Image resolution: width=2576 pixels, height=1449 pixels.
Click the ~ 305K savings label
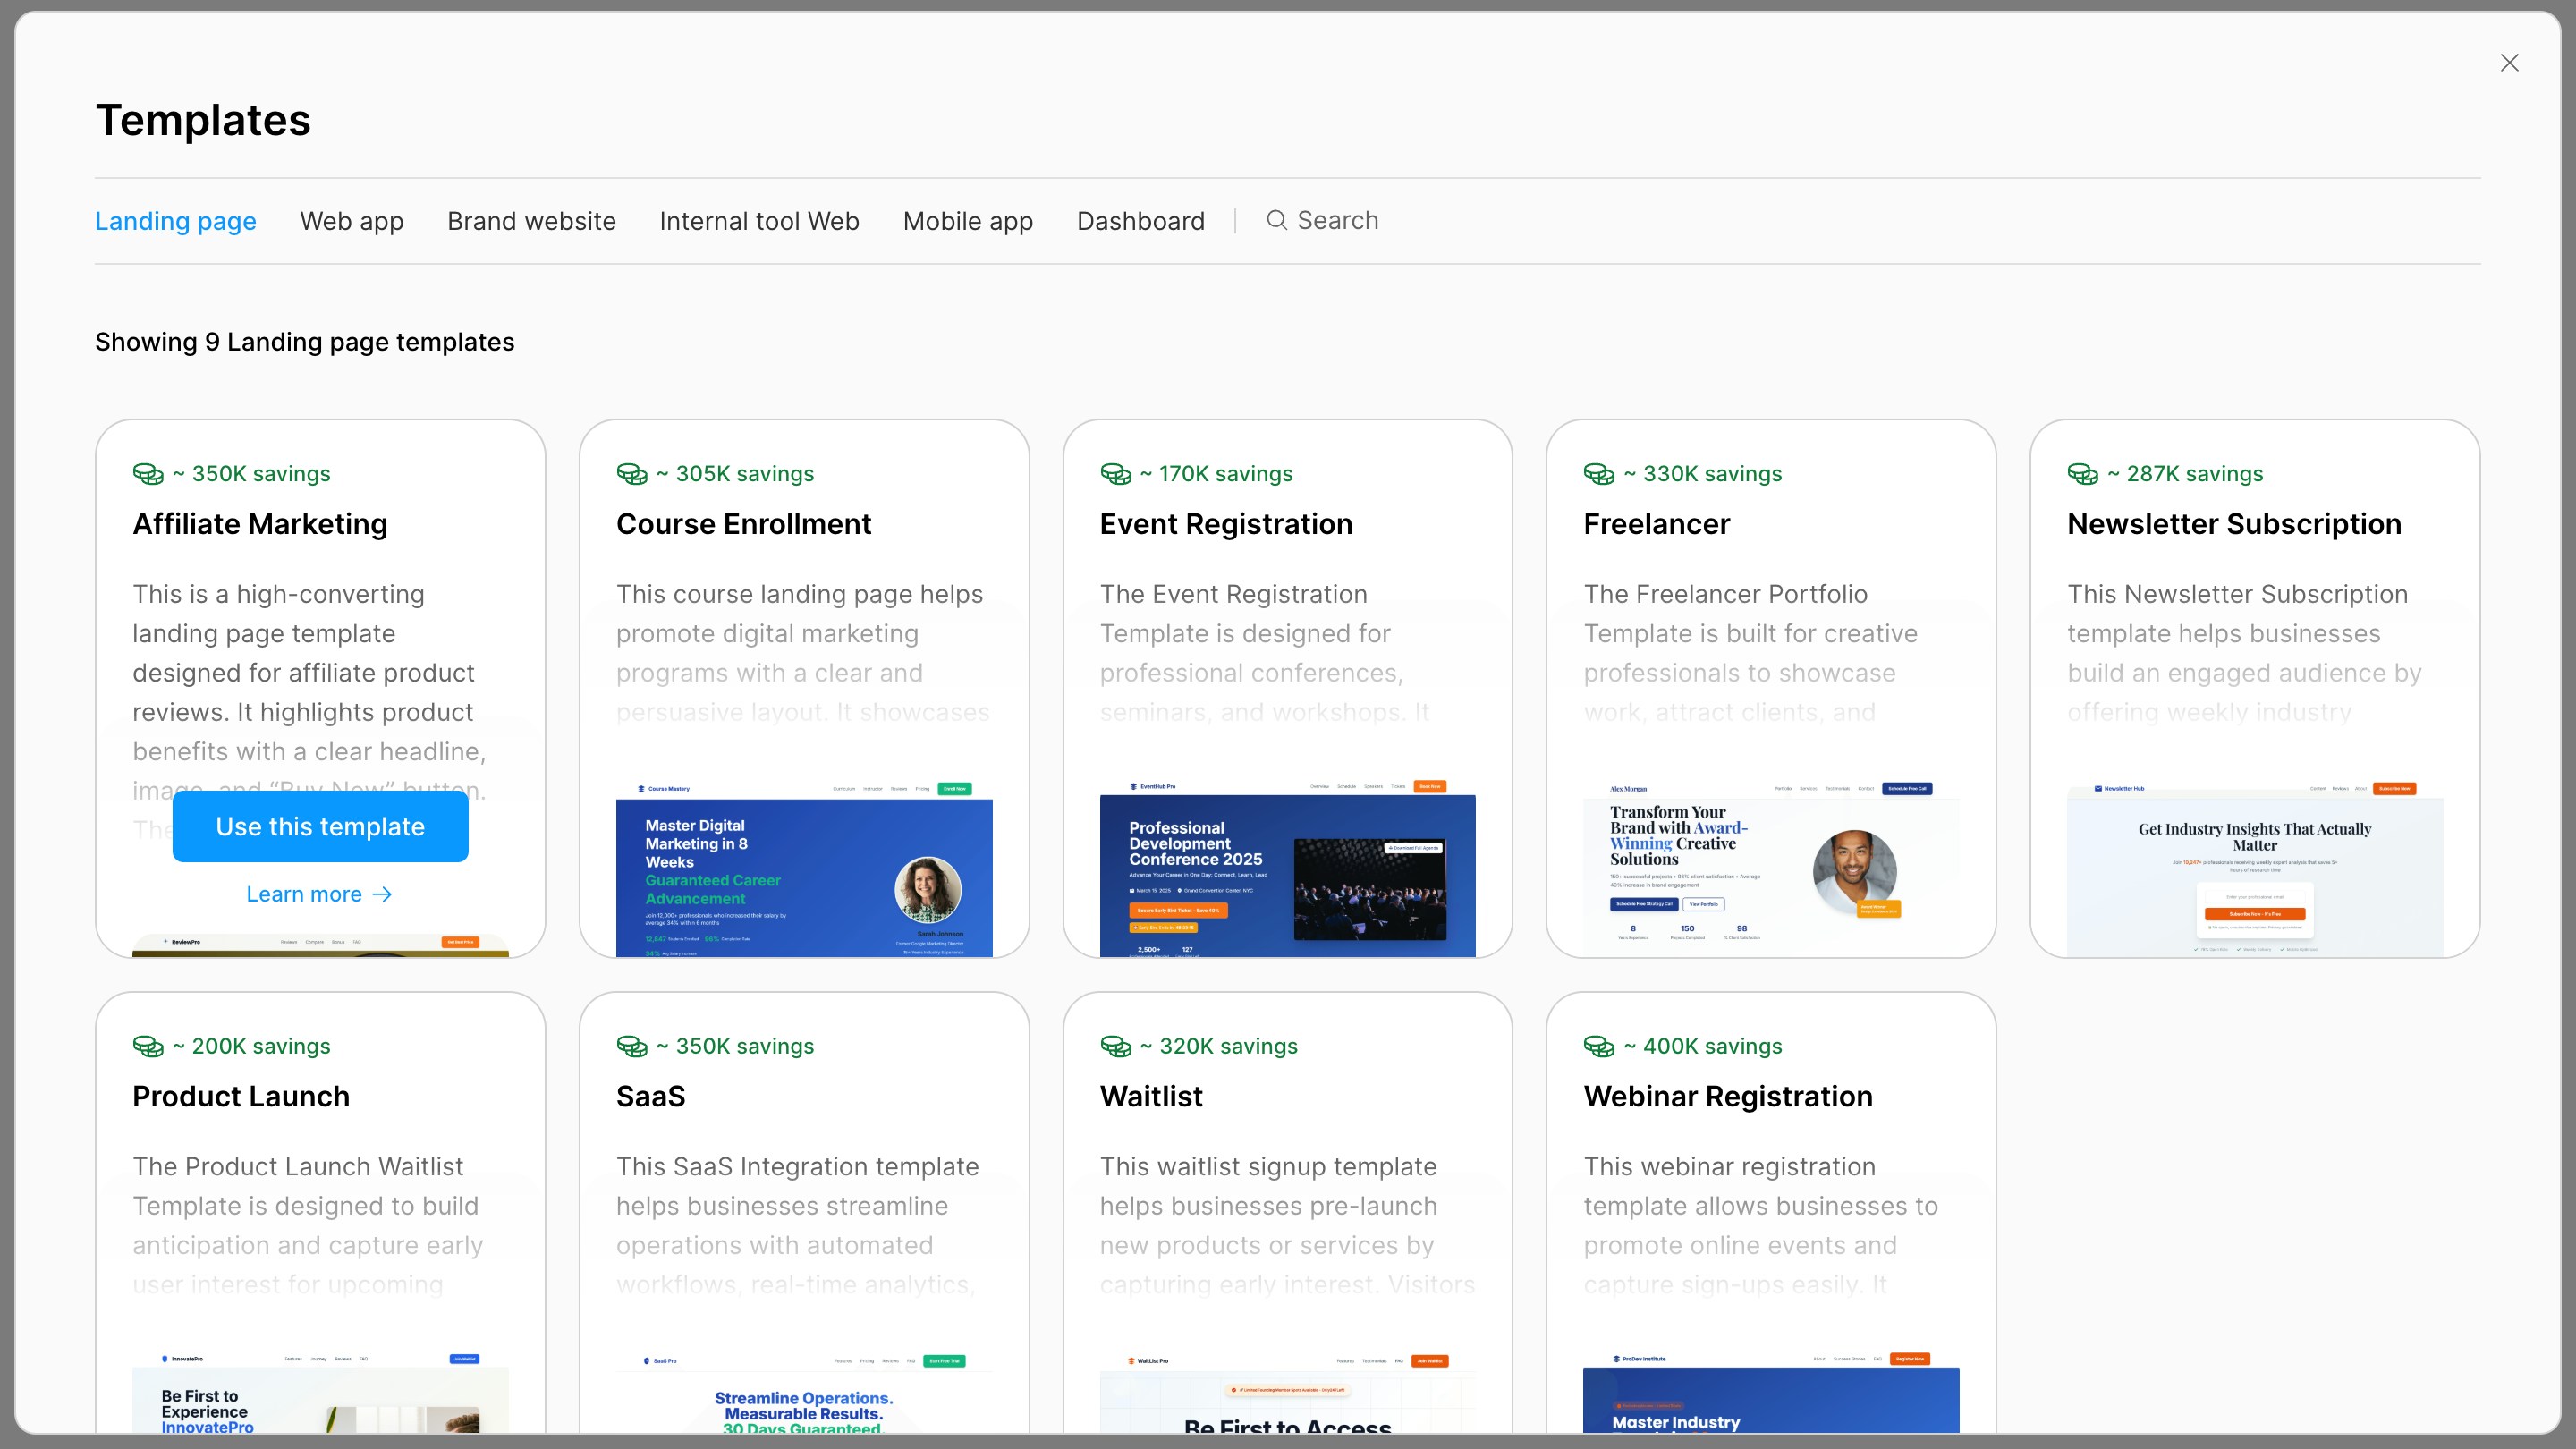735,474
